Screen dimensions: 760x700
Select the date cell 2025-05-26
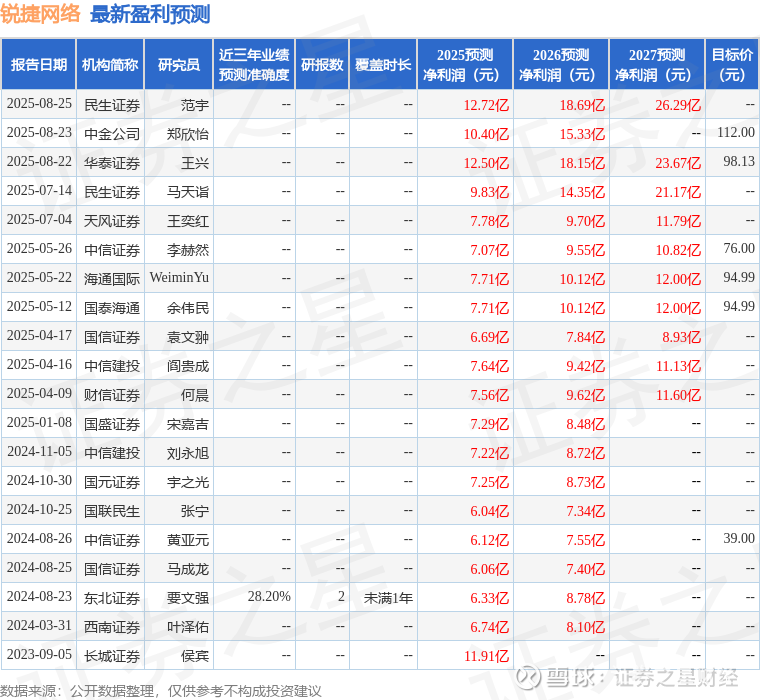39,249
